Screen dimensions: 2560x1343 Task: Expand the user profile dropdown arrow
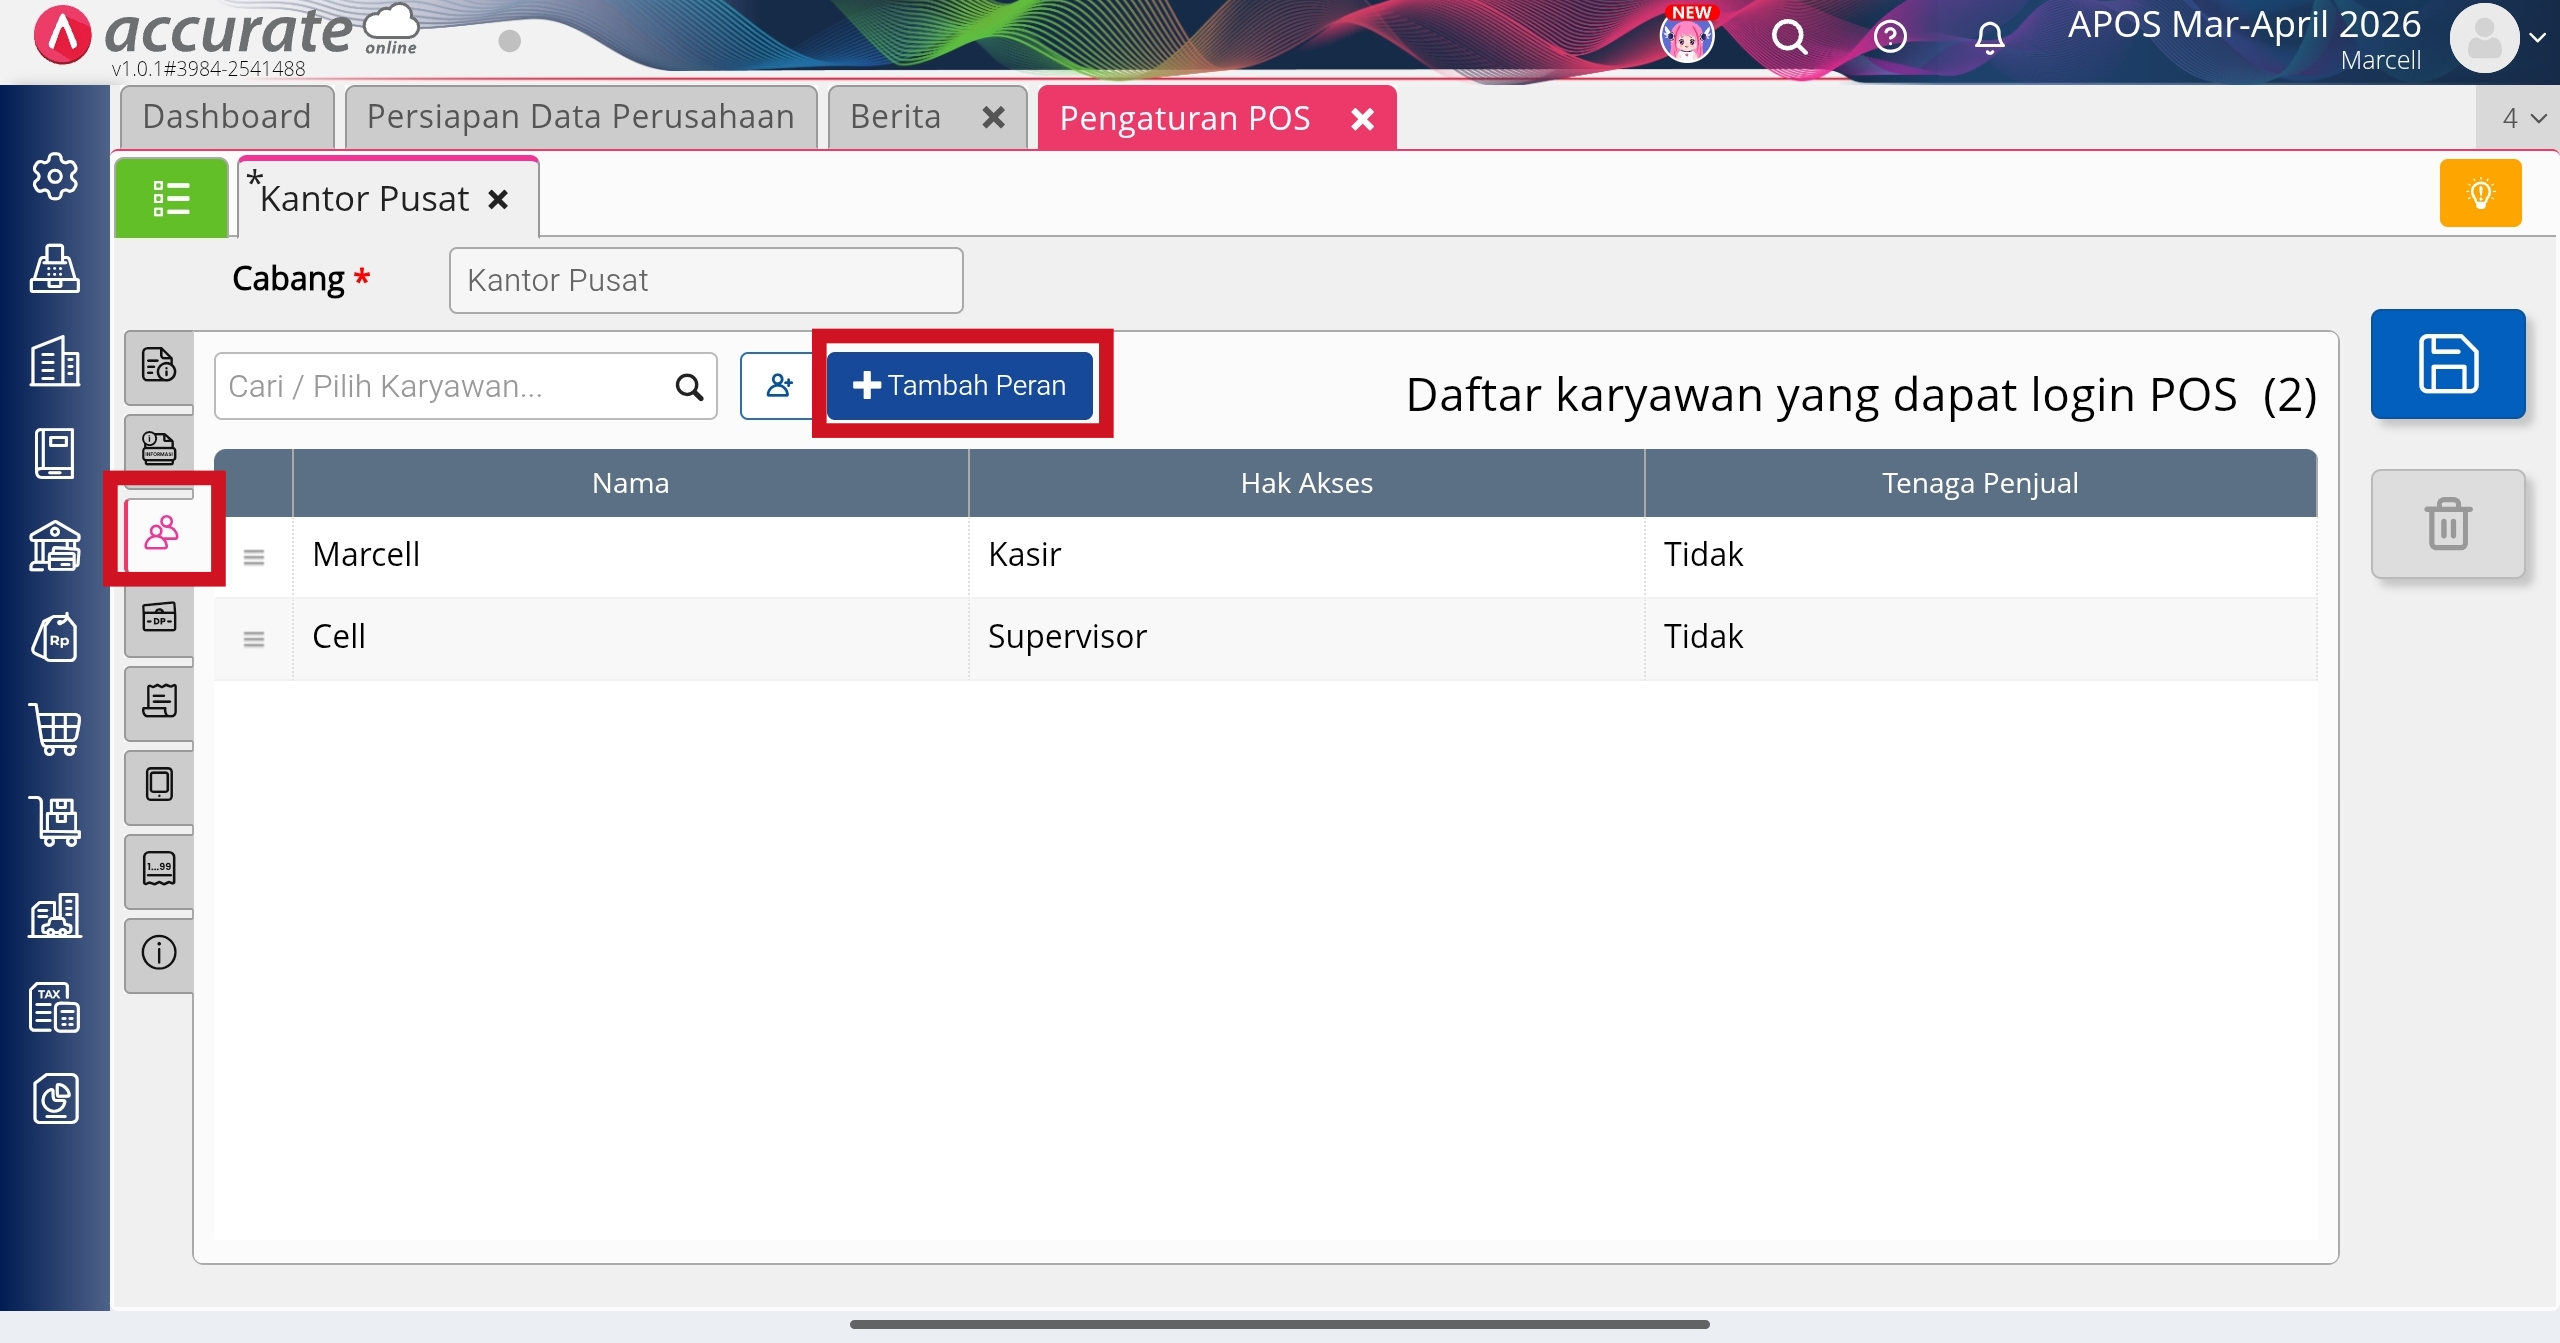pyautogui.click(x=2537, y=38)
